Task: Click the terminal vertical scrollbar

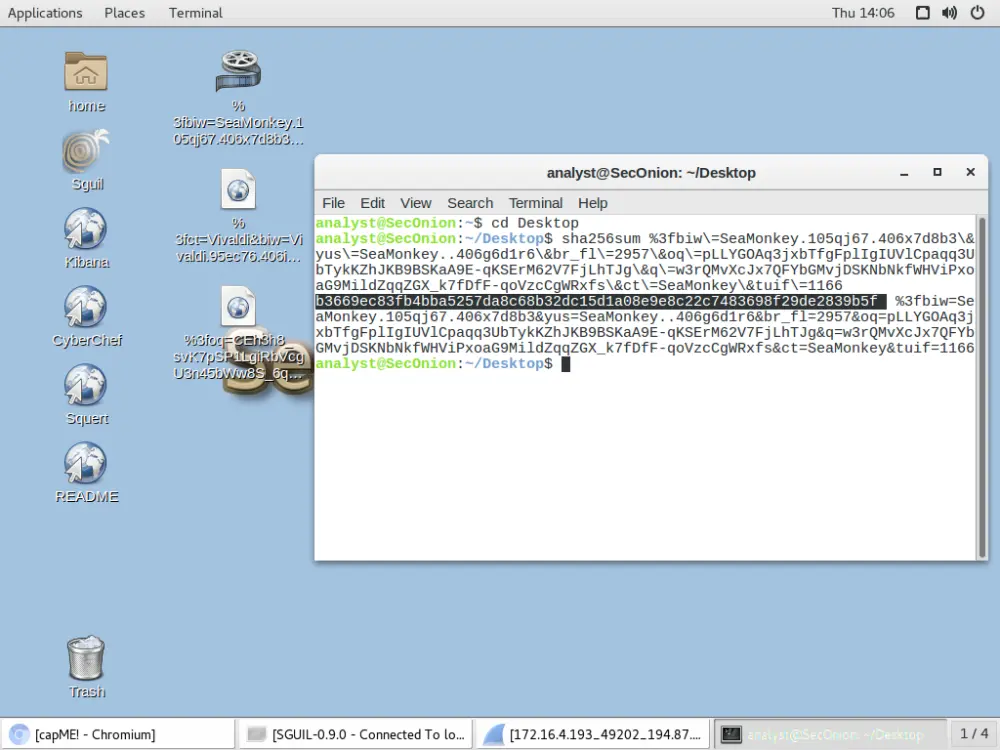Action: pyautogui.click(x=982, y=387)
